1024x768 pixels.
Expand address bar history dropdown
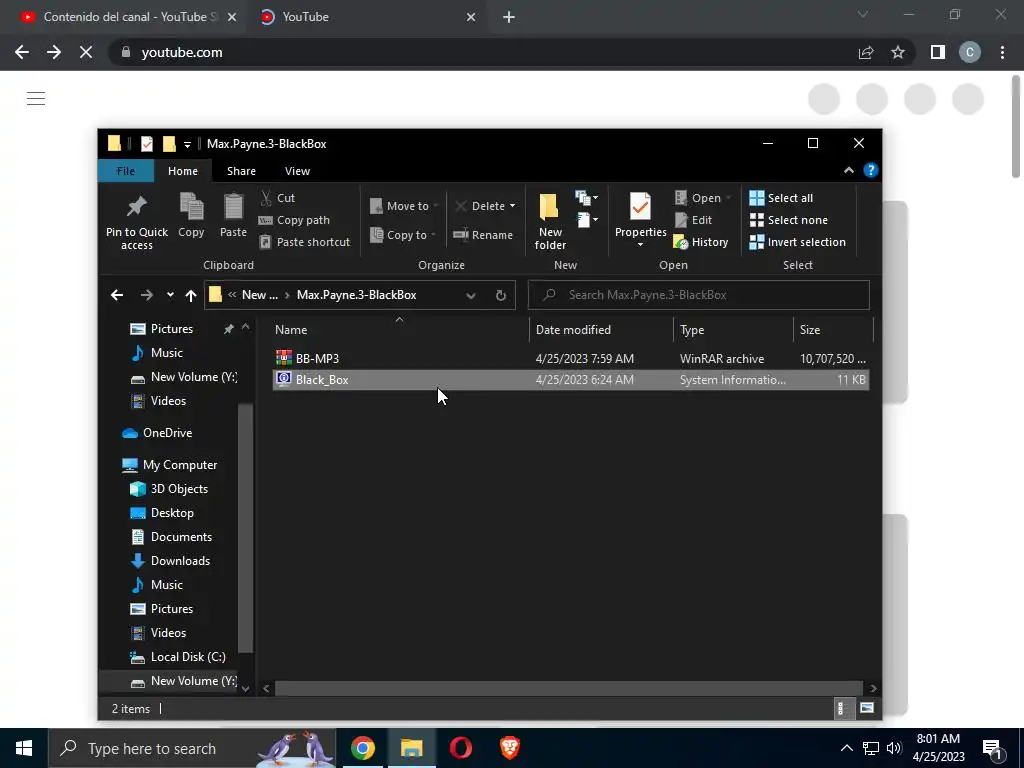click(471, 295)
